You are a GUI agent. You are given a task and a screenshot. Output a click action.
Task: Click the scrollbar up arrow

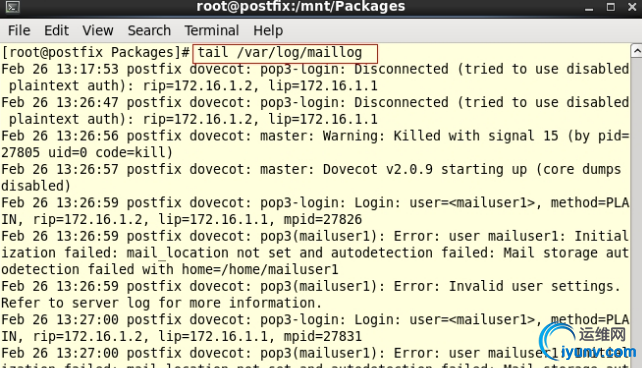click(x=636, y=51)
